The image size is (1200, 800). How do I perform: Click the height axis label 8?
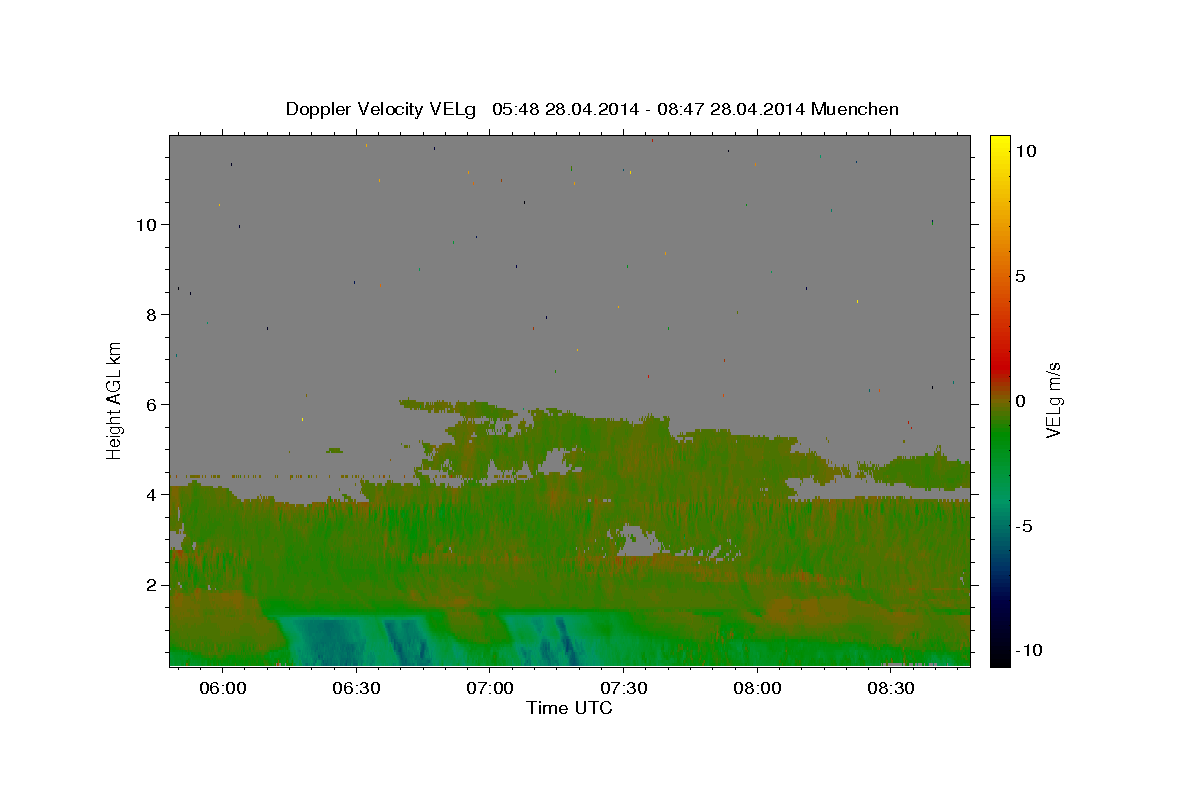(x=152, y=315)
